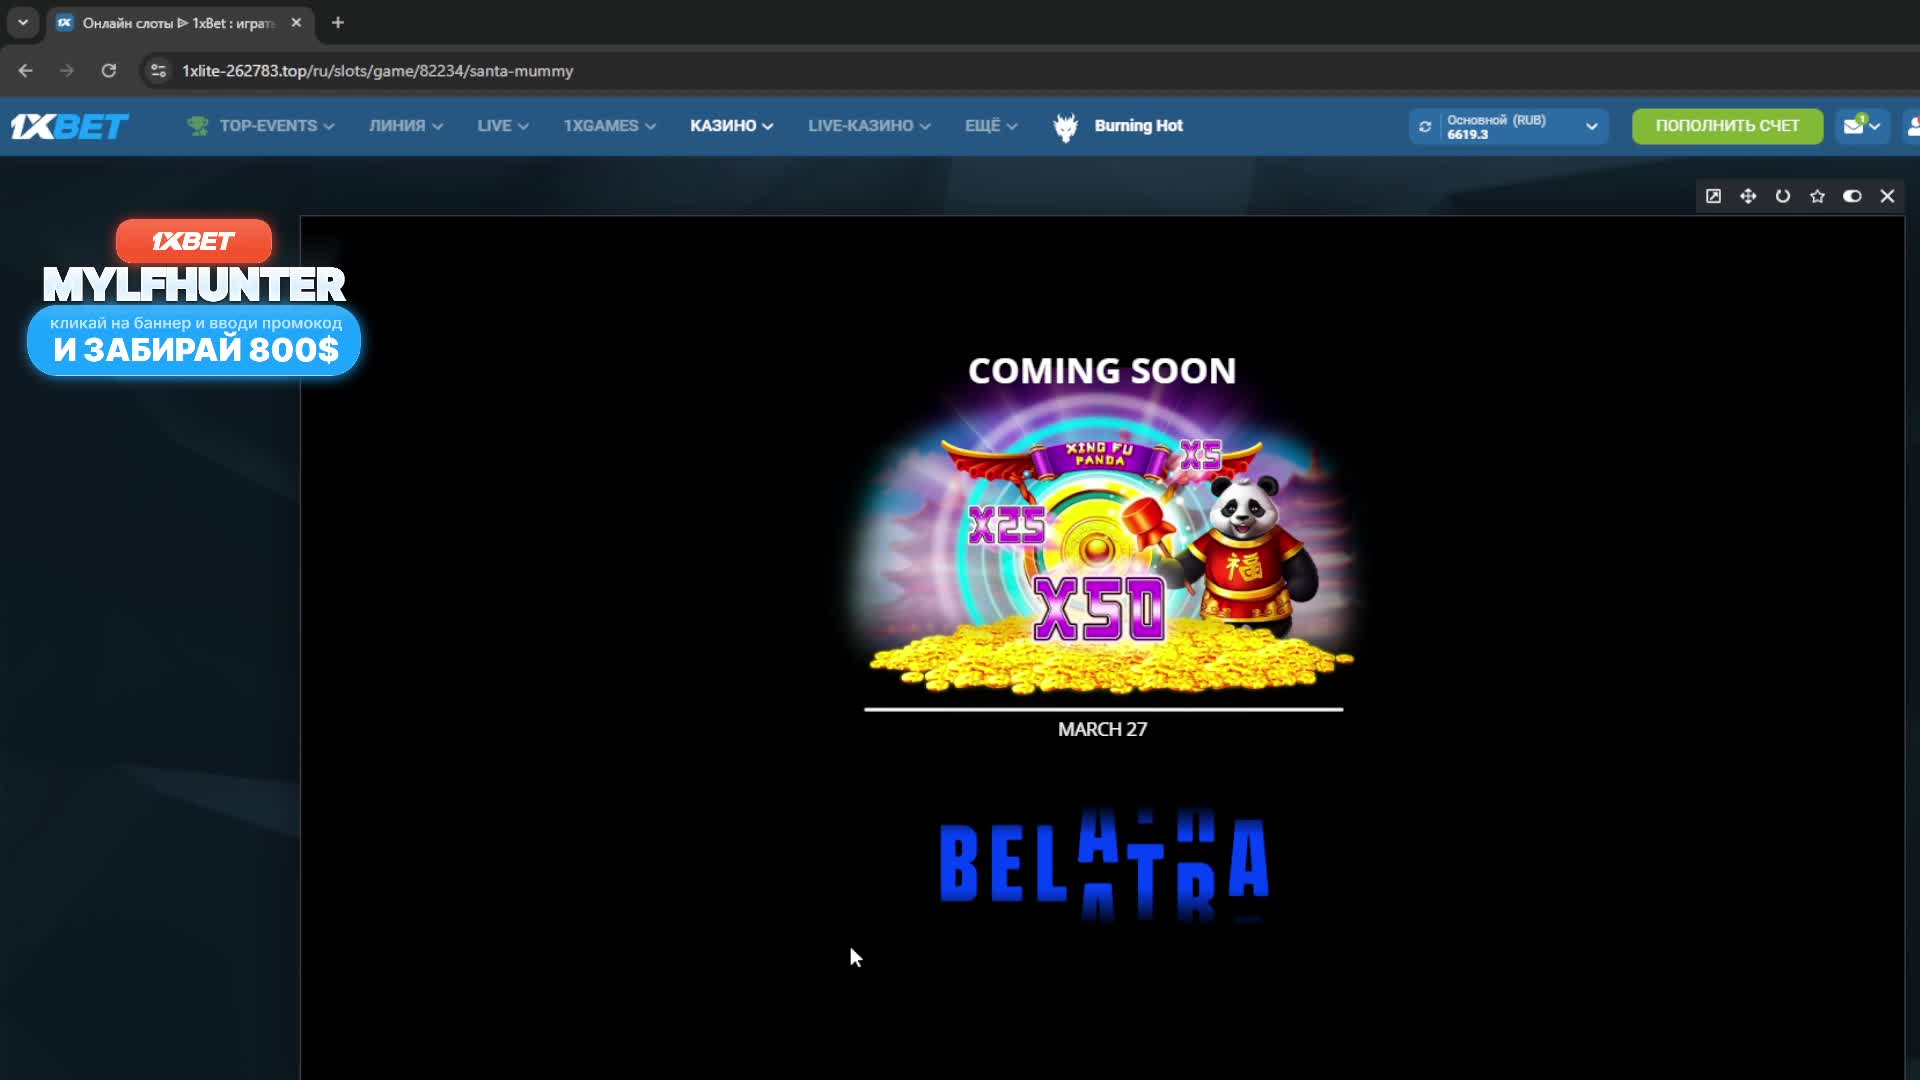
Task: Click the browser address bar URL
Action: [x=377, y=71]
